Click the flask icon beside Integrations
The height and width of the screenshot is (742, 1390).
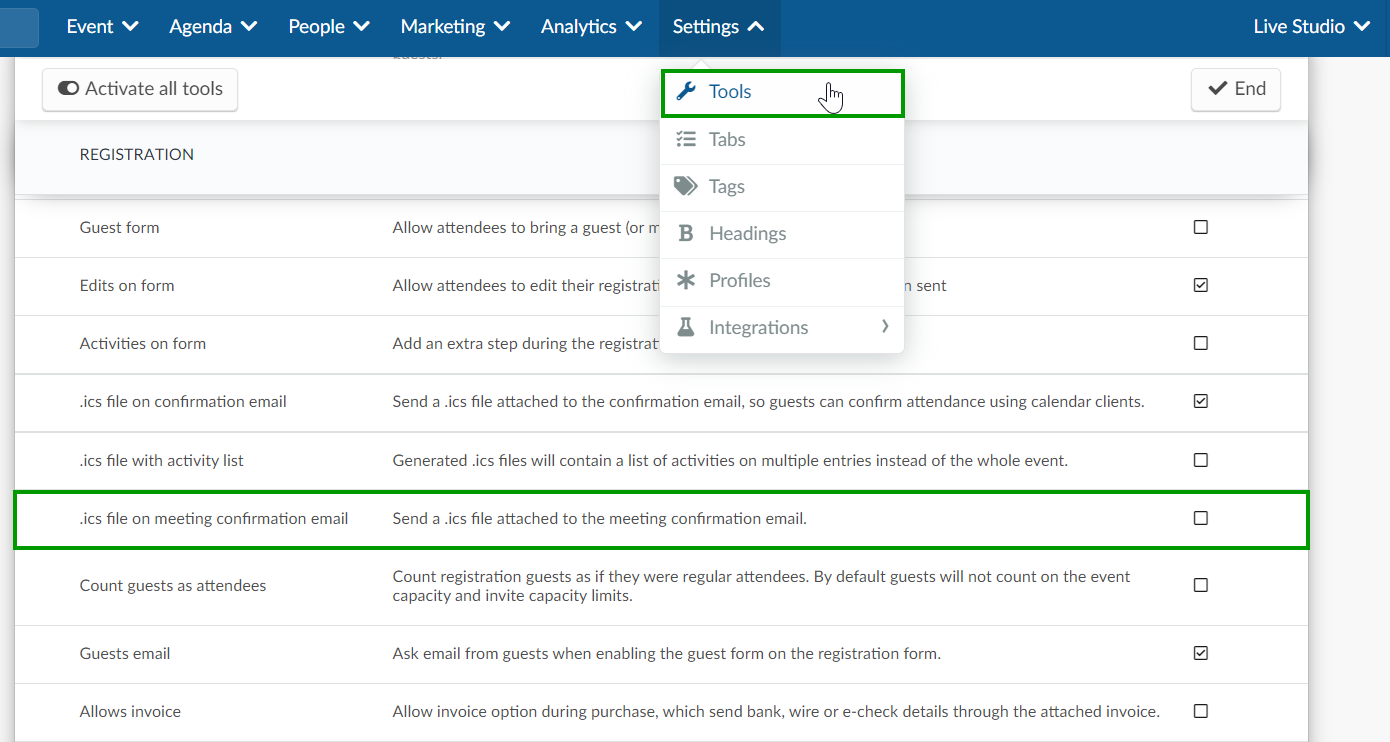tap(686, 327)
